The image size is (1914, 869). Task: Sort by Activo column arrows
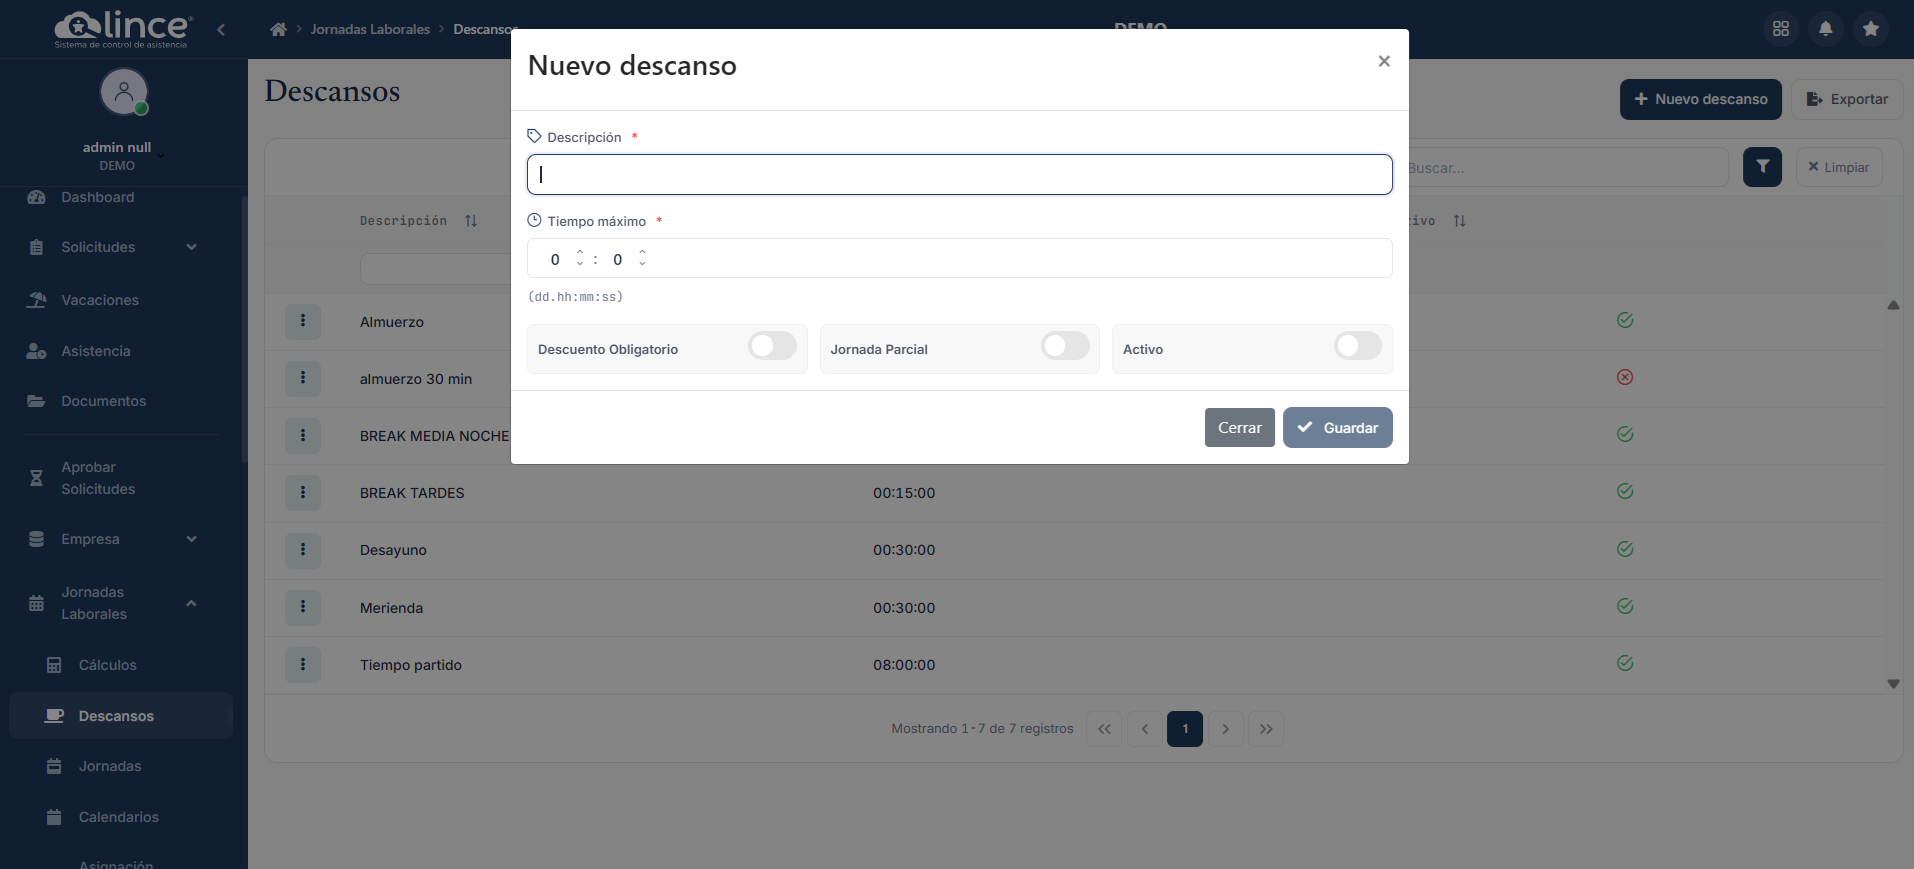[1459, 221]
